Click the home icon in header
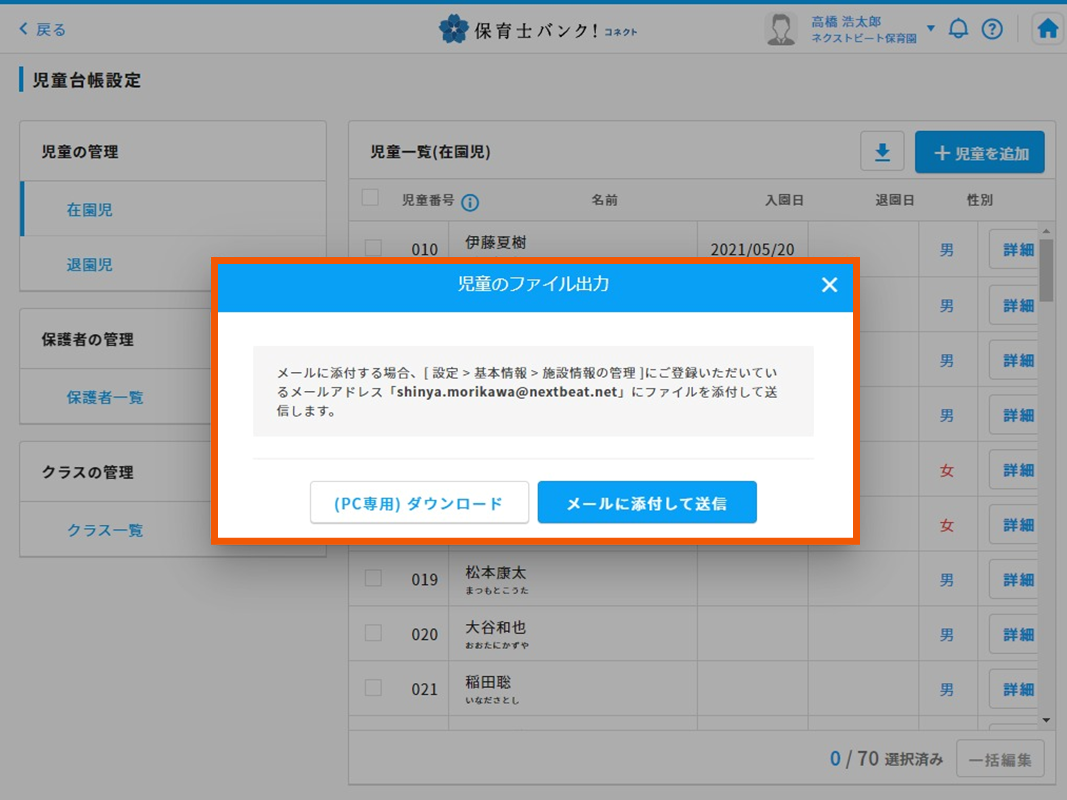1067x800 pixels. point(1047,29)
